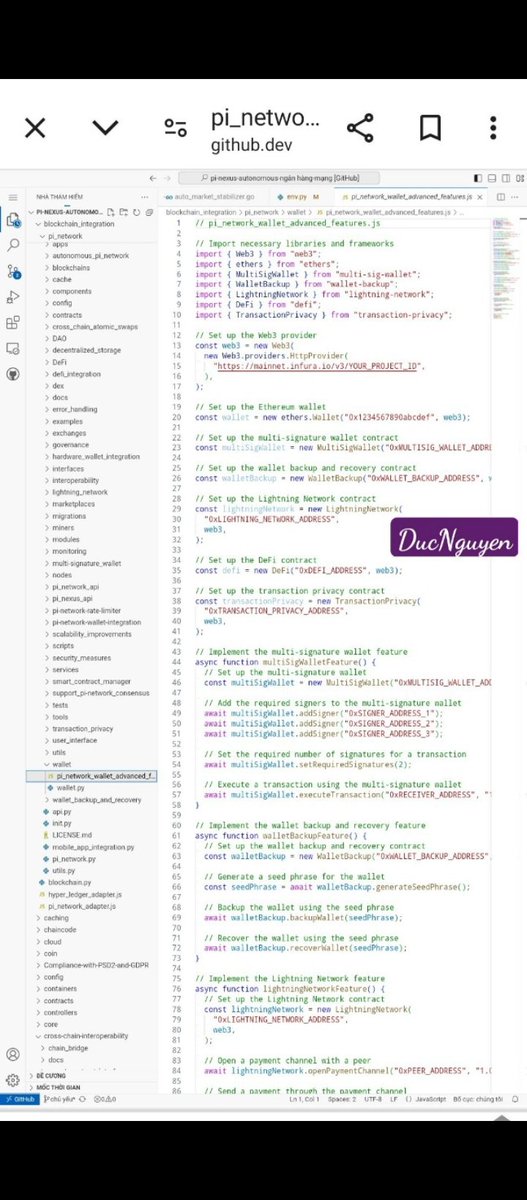The image size is (527, 1200).
Task: Share the github.dev page
Action: (x=360, y=128)
